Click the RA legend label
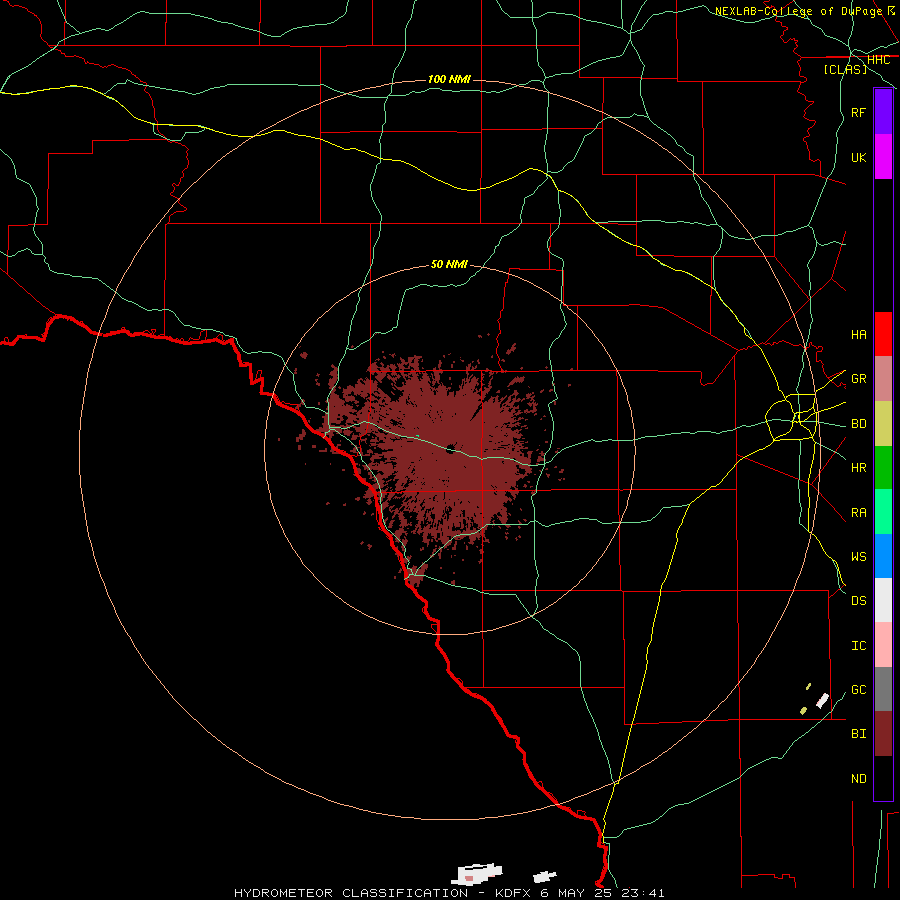Viewport: 900px width, 900px height. point(858,513)
